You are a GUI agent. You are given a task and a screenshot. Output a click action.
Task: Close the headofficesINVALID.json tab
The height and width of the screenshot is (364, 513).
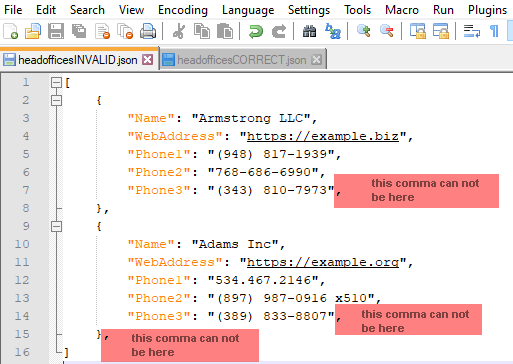(x=148, y=60)
